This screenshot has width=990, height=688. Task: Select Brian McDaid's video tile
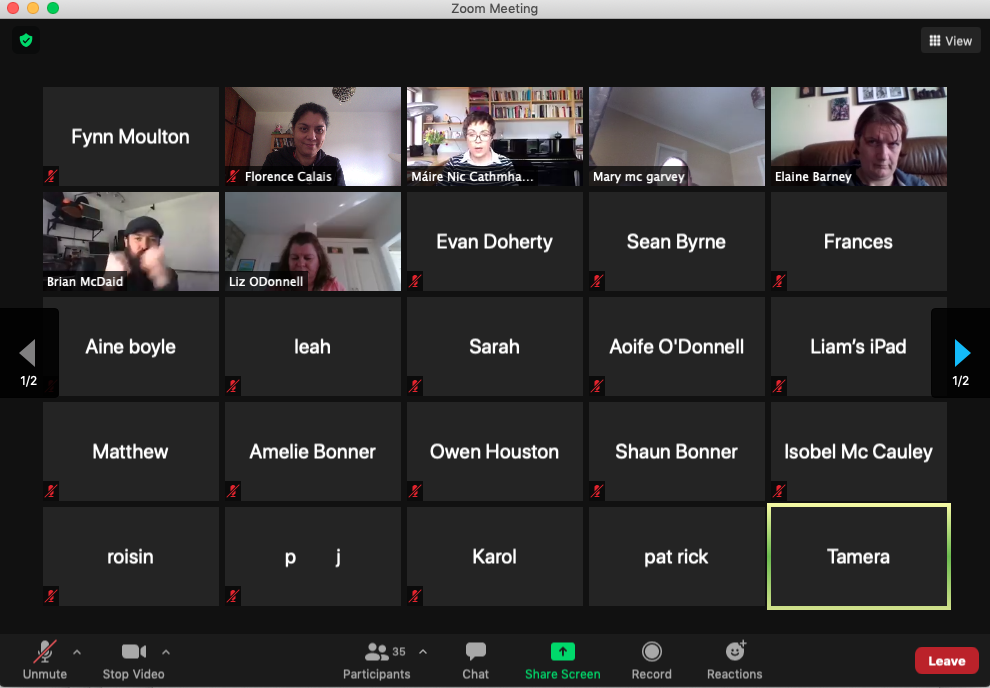(131, 242)
